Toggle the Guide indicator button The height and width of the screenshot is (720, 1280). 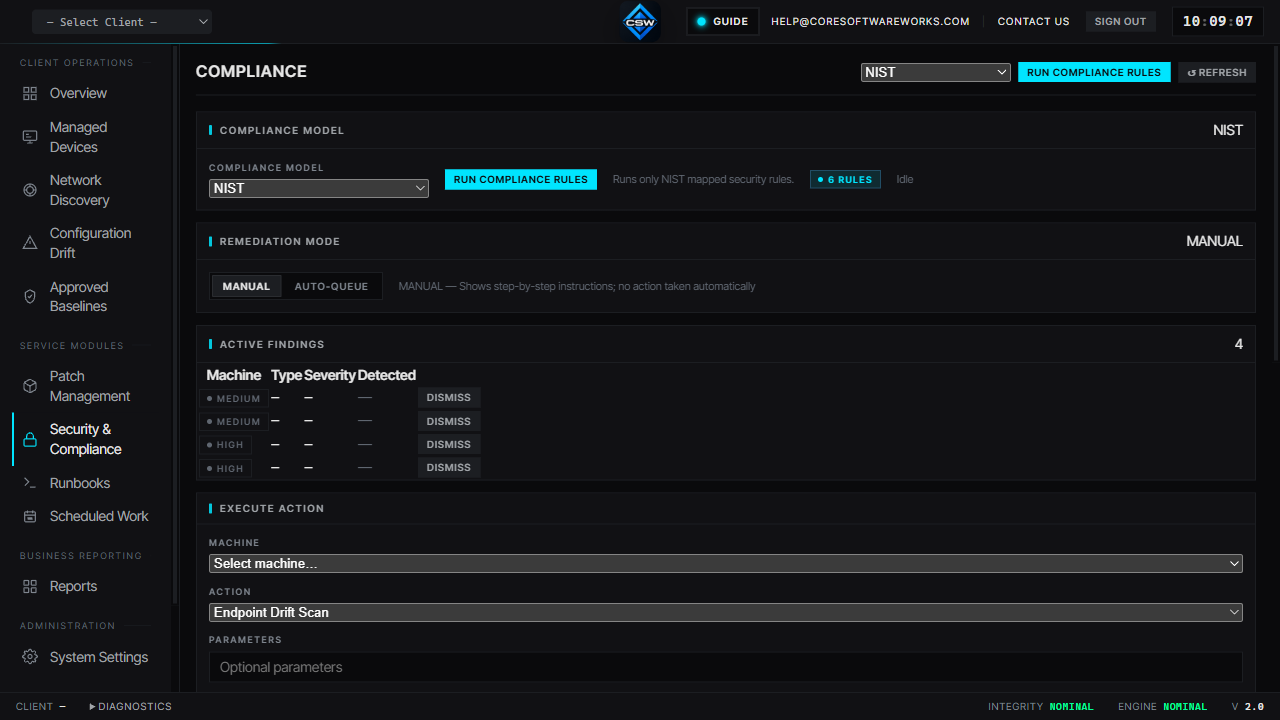723,21
